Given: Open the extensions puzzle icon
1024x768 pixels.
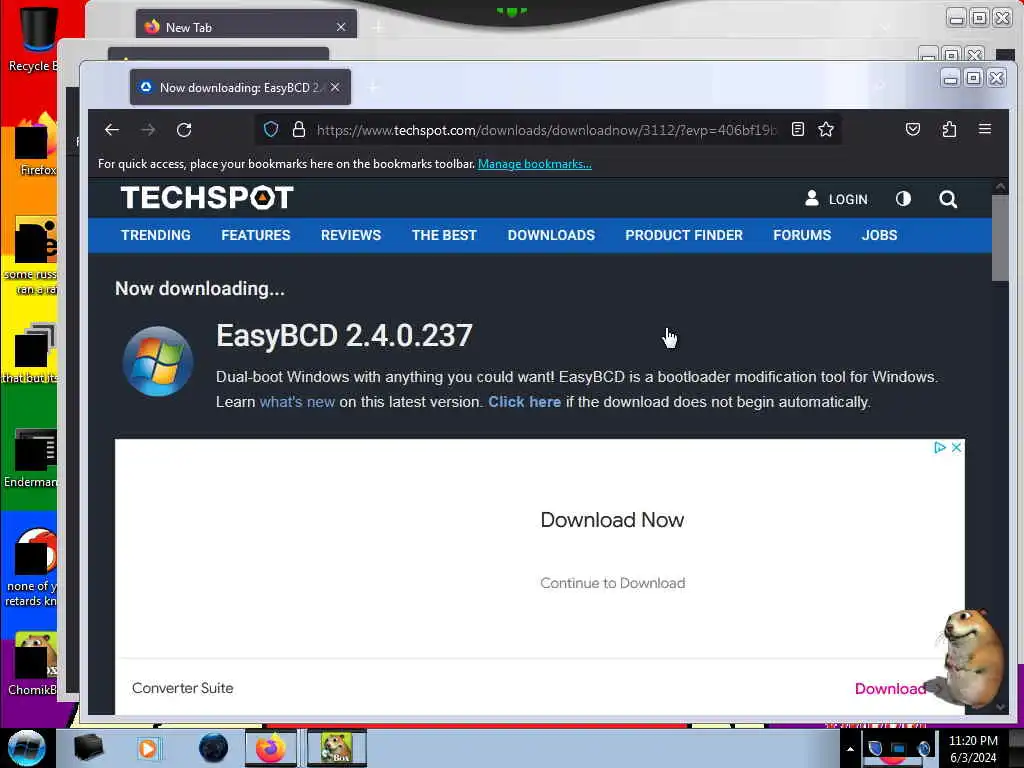Looking at the screenshot, I should tap(949, 129).
